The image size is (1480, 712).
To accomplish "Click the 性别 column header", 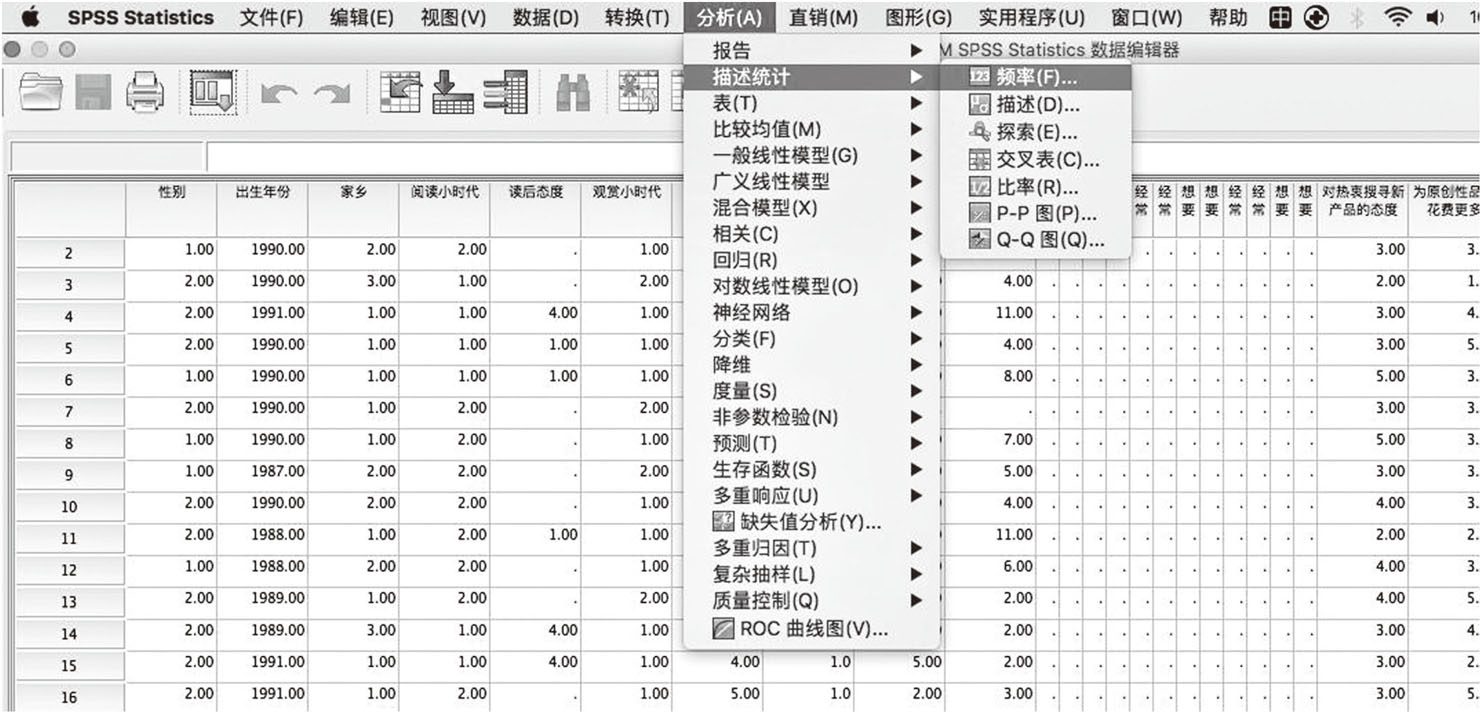I will pyautogui.click(x=171, y=207).
